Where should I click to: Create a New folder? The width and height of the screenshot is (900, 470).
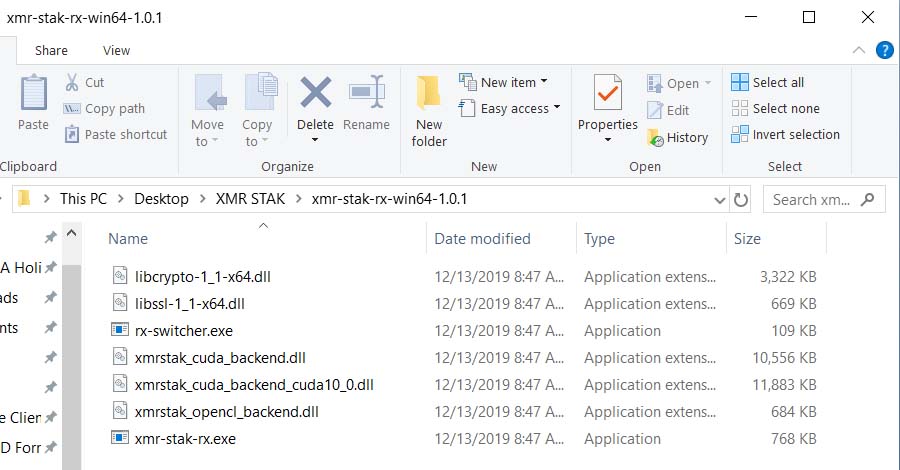point(429,110)
